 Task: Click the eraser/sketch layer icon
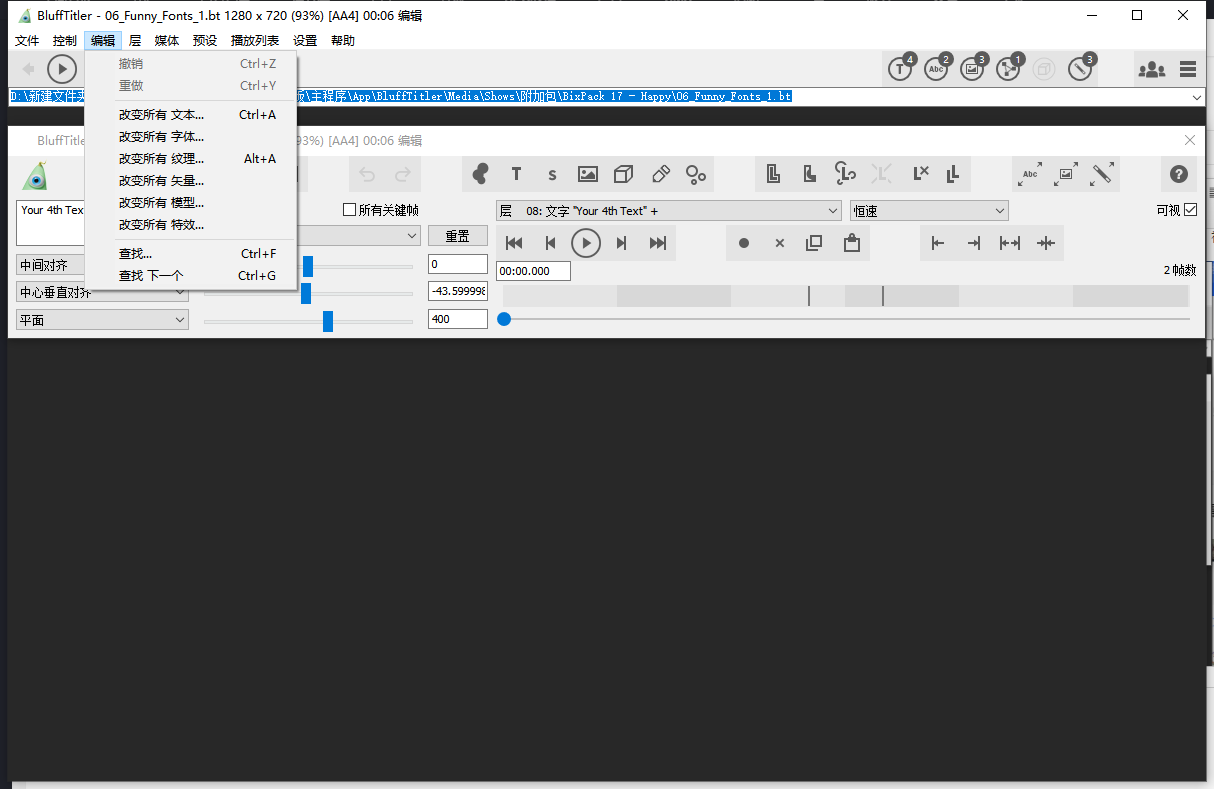click(x=660, y=174)
